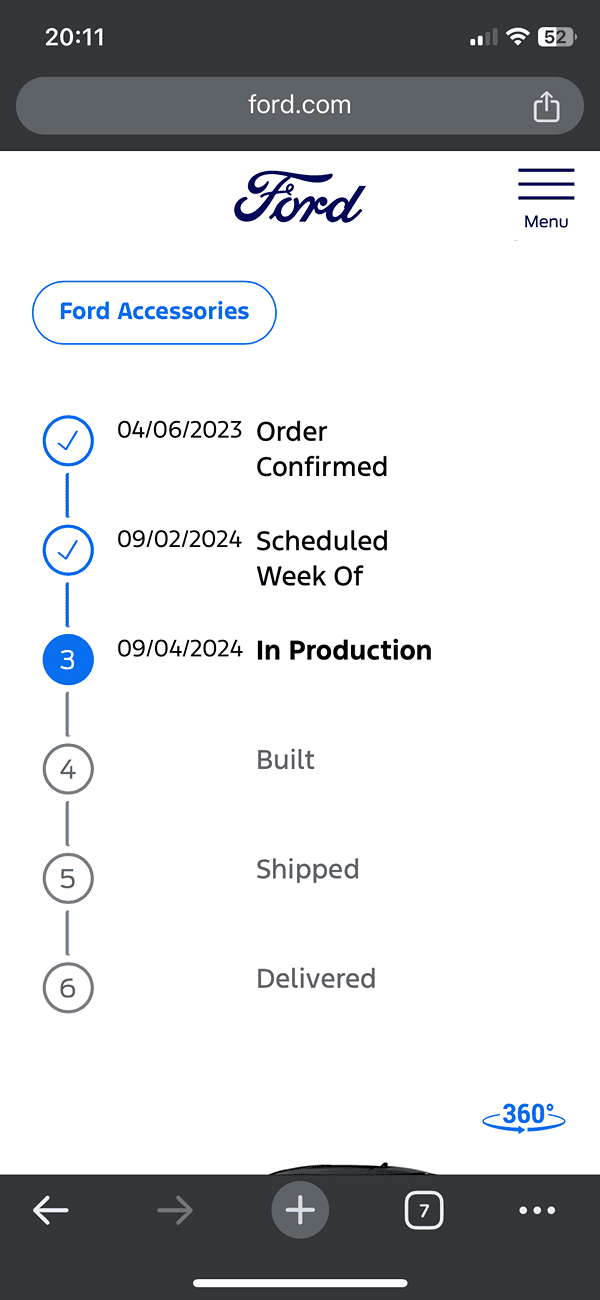Tap the step 6 Delivered circle

68,988
